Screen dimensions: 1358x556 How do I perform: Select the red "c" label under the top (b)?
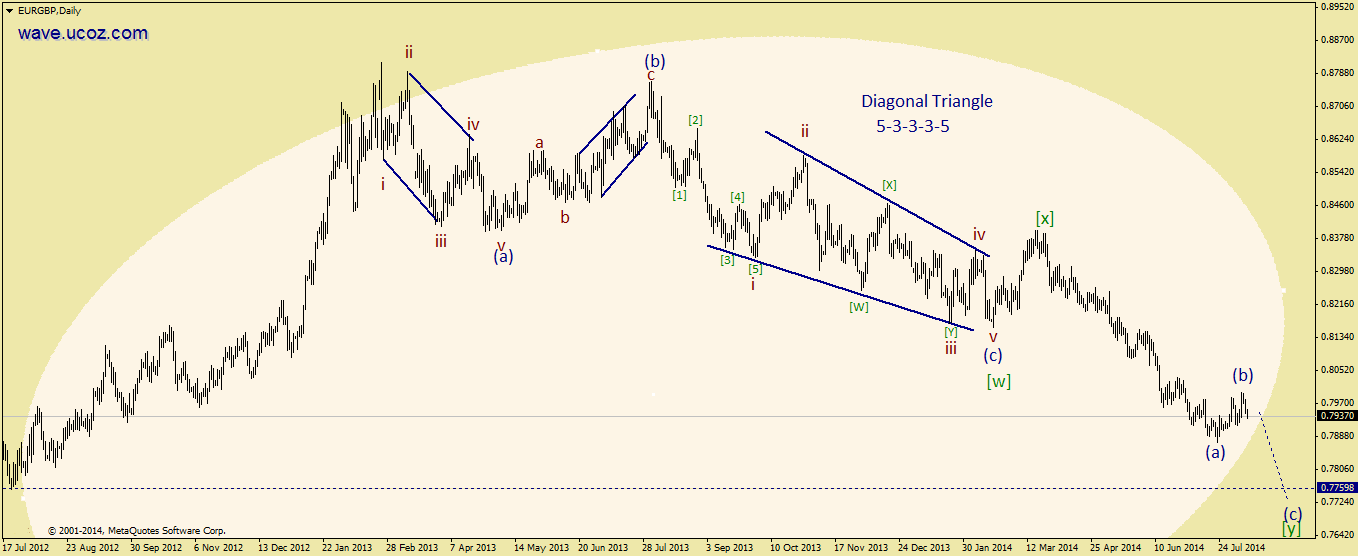pyautogui.click(x=650, y=75)
